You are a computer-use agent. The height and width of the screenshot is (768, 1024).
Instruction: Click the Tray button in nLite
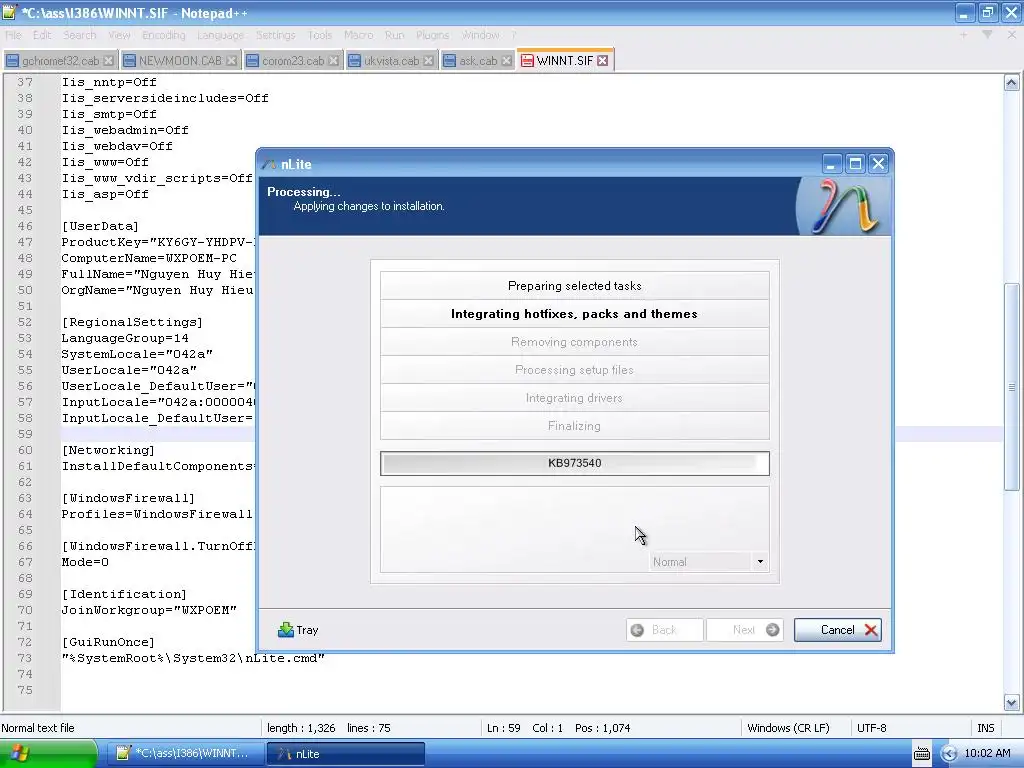tap(298, 630)
